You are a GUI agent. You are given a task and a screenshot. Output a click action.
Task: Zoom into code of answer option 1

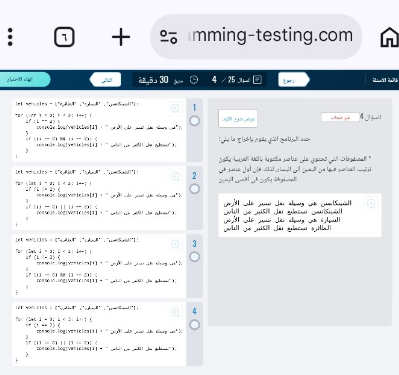click(175, 108)
